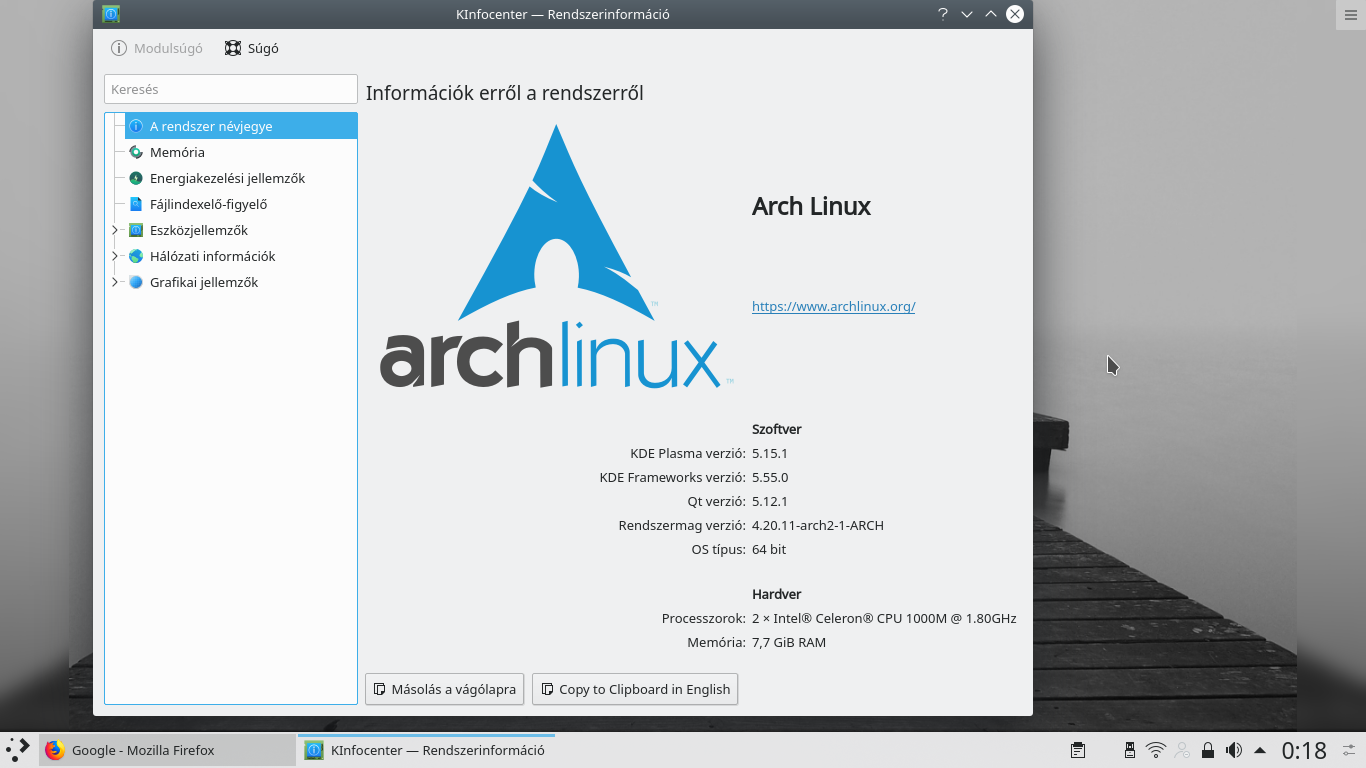Click the KDE Plasma version value 5.15.1

click(770, 453)
